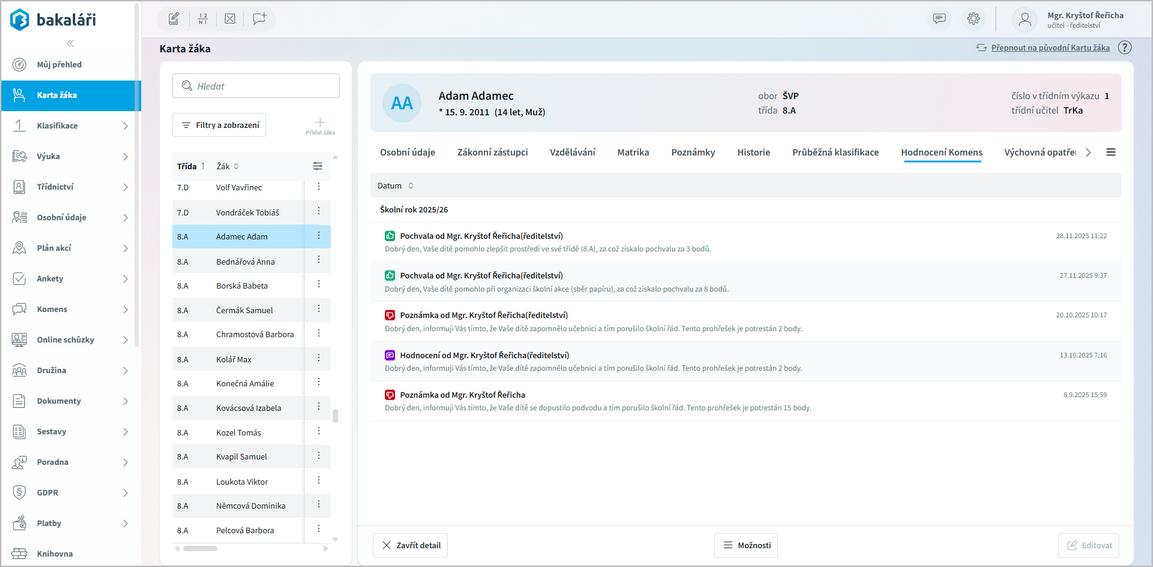Image resolution: width=1153 pixels, height=567 pixels.
Task: Open the messages chat icon in header
Action: [939, 19]
